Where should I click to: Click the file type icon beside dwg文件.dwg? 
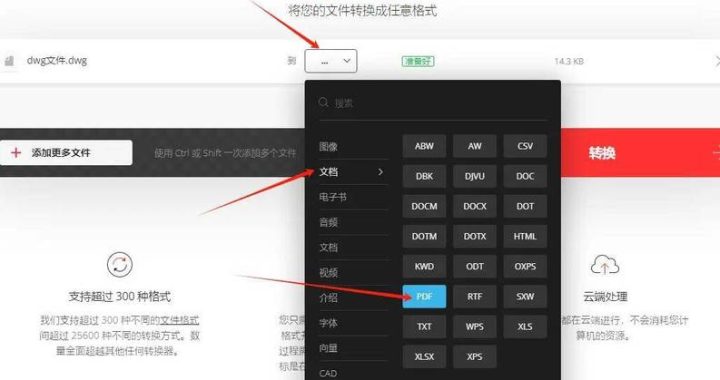[x=9, y=61]
